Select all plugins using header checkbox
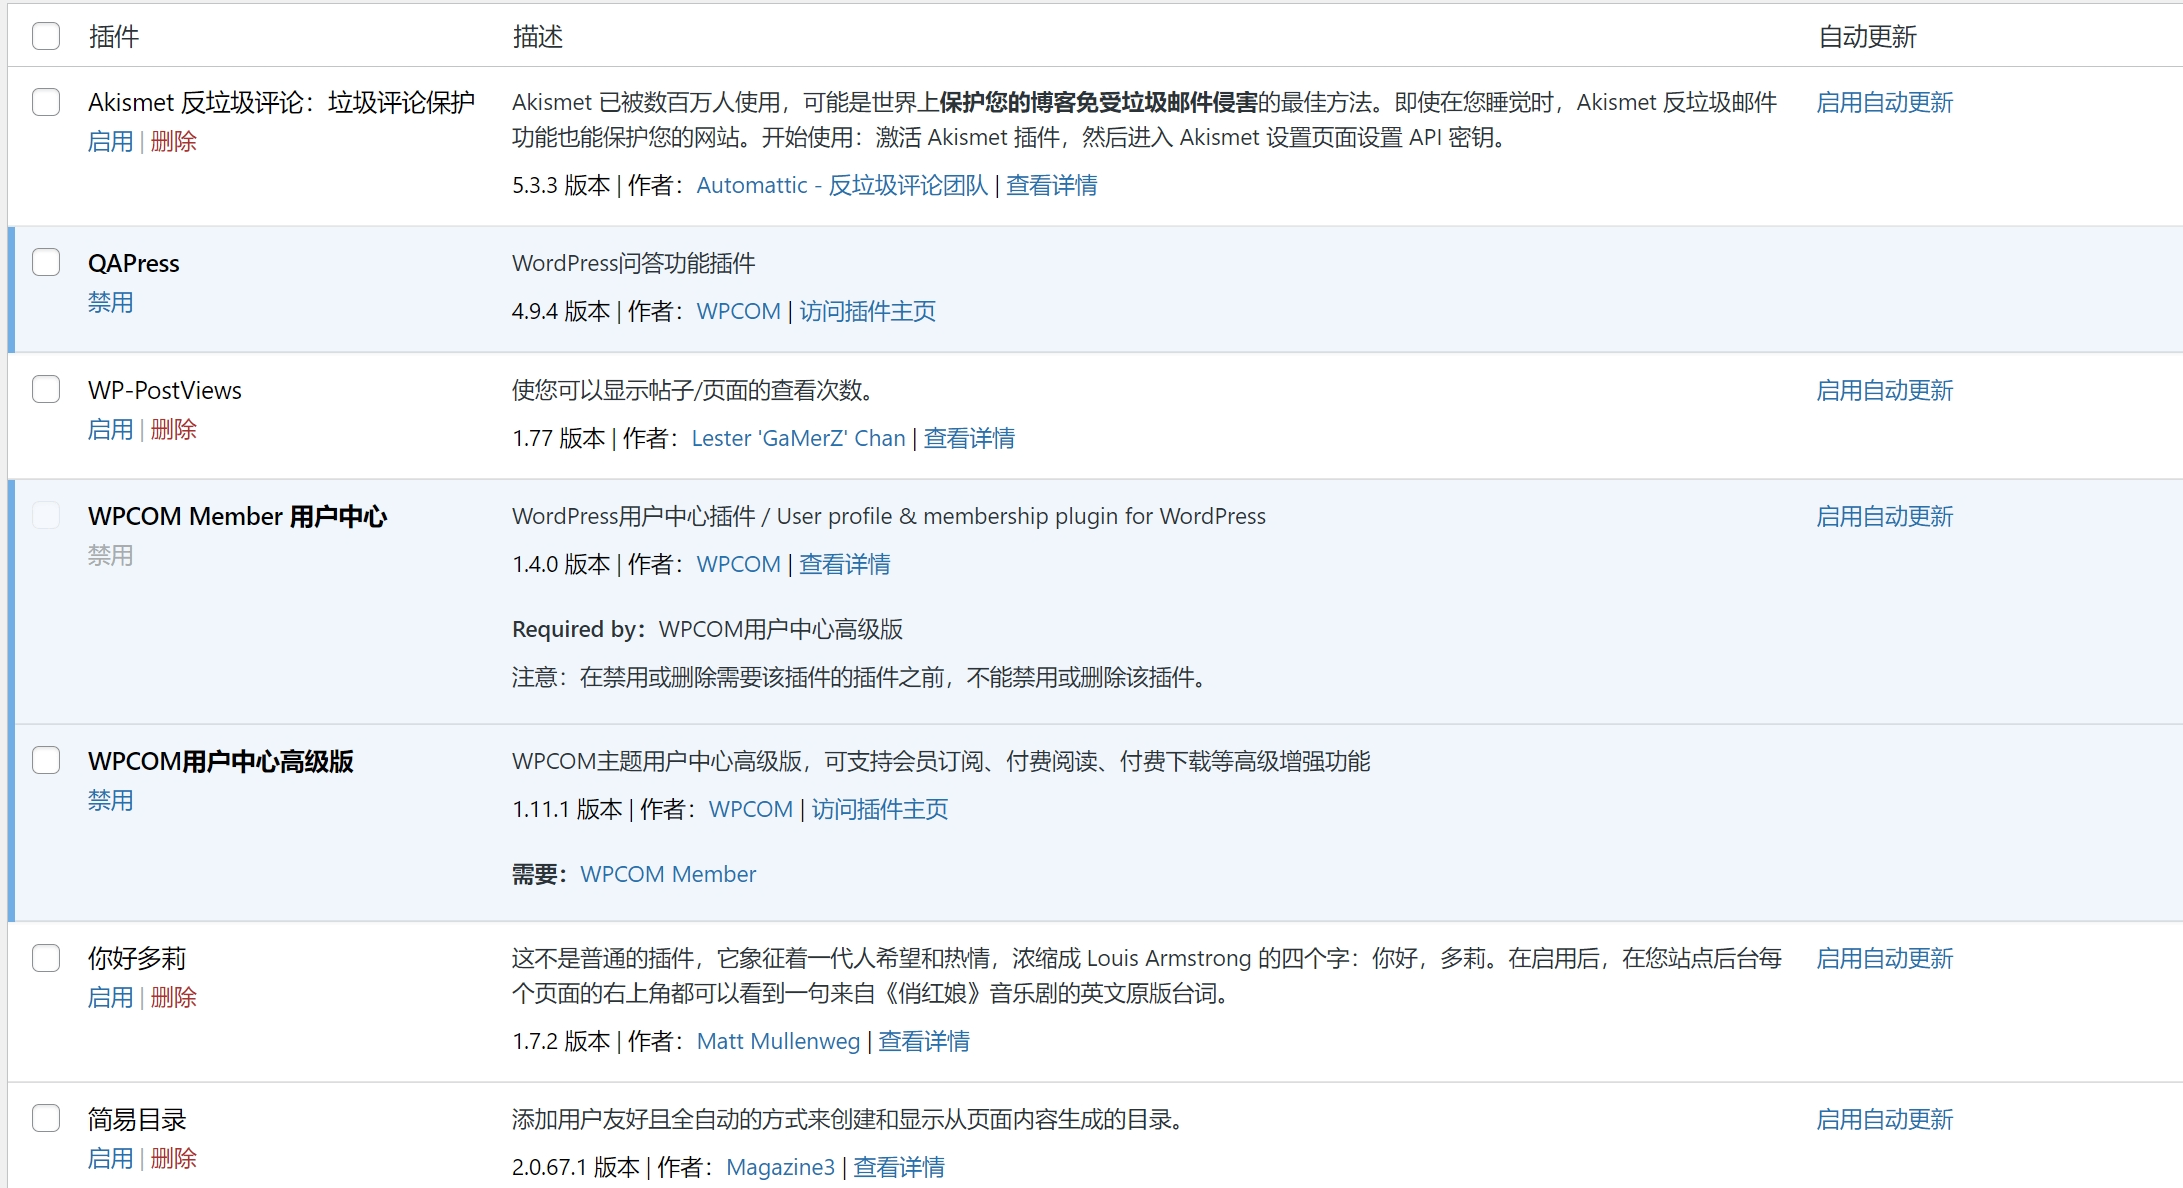2183x1188 pixels. tap(46, 35)
